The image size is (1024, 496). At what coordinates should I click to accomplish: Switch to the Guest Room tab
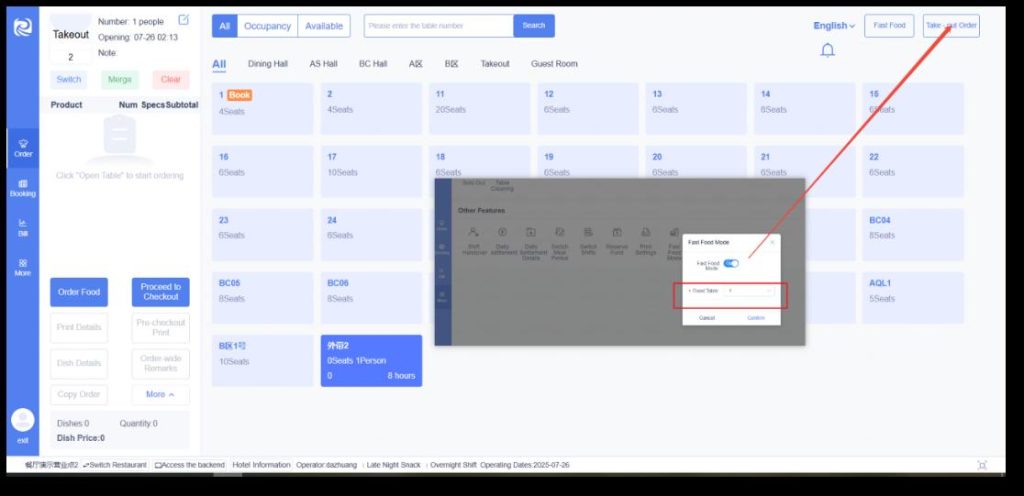554,64
